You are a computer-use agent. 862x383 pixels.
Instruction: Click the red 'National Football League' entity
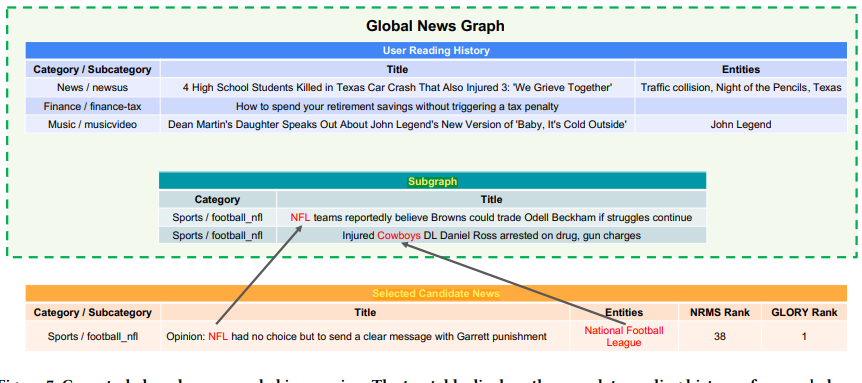[x=623, y=336]
